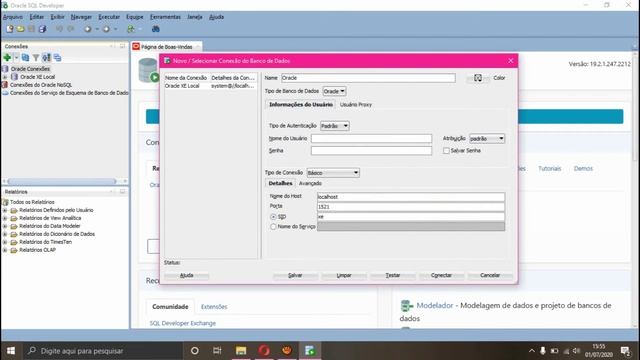The width and height of the screenshot is (640, 360).
Task: Switch to the Usuário Proxy tab
Action: [x=356, y=104]
